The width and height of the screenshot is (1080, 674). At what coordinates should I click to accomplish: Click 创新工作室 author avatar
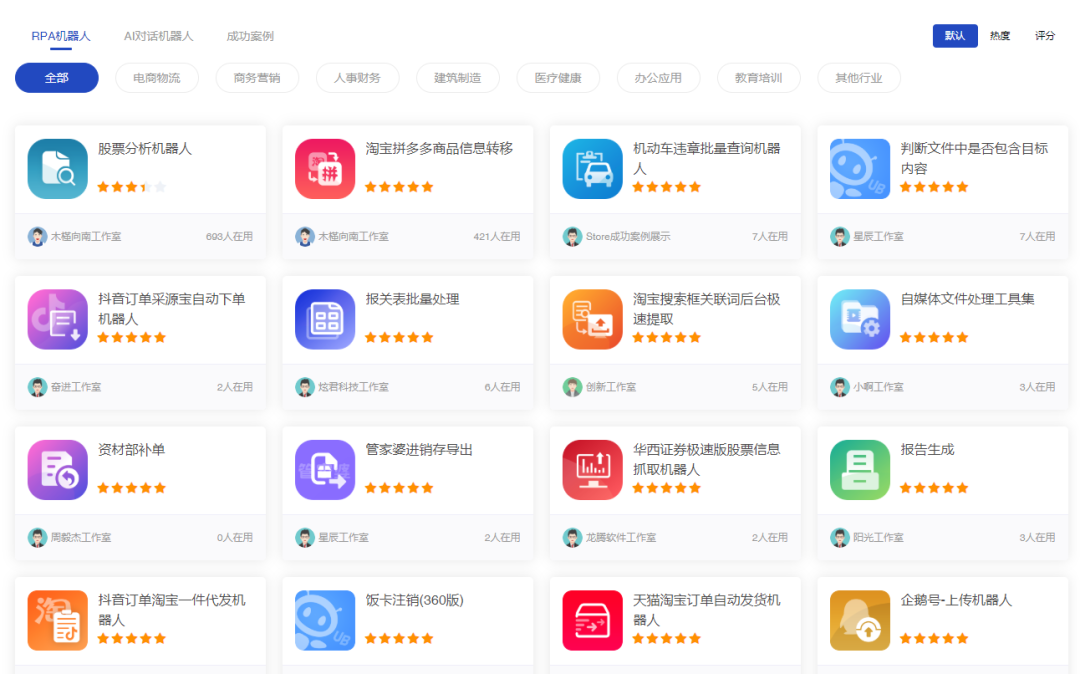click(x=572, y=387)
